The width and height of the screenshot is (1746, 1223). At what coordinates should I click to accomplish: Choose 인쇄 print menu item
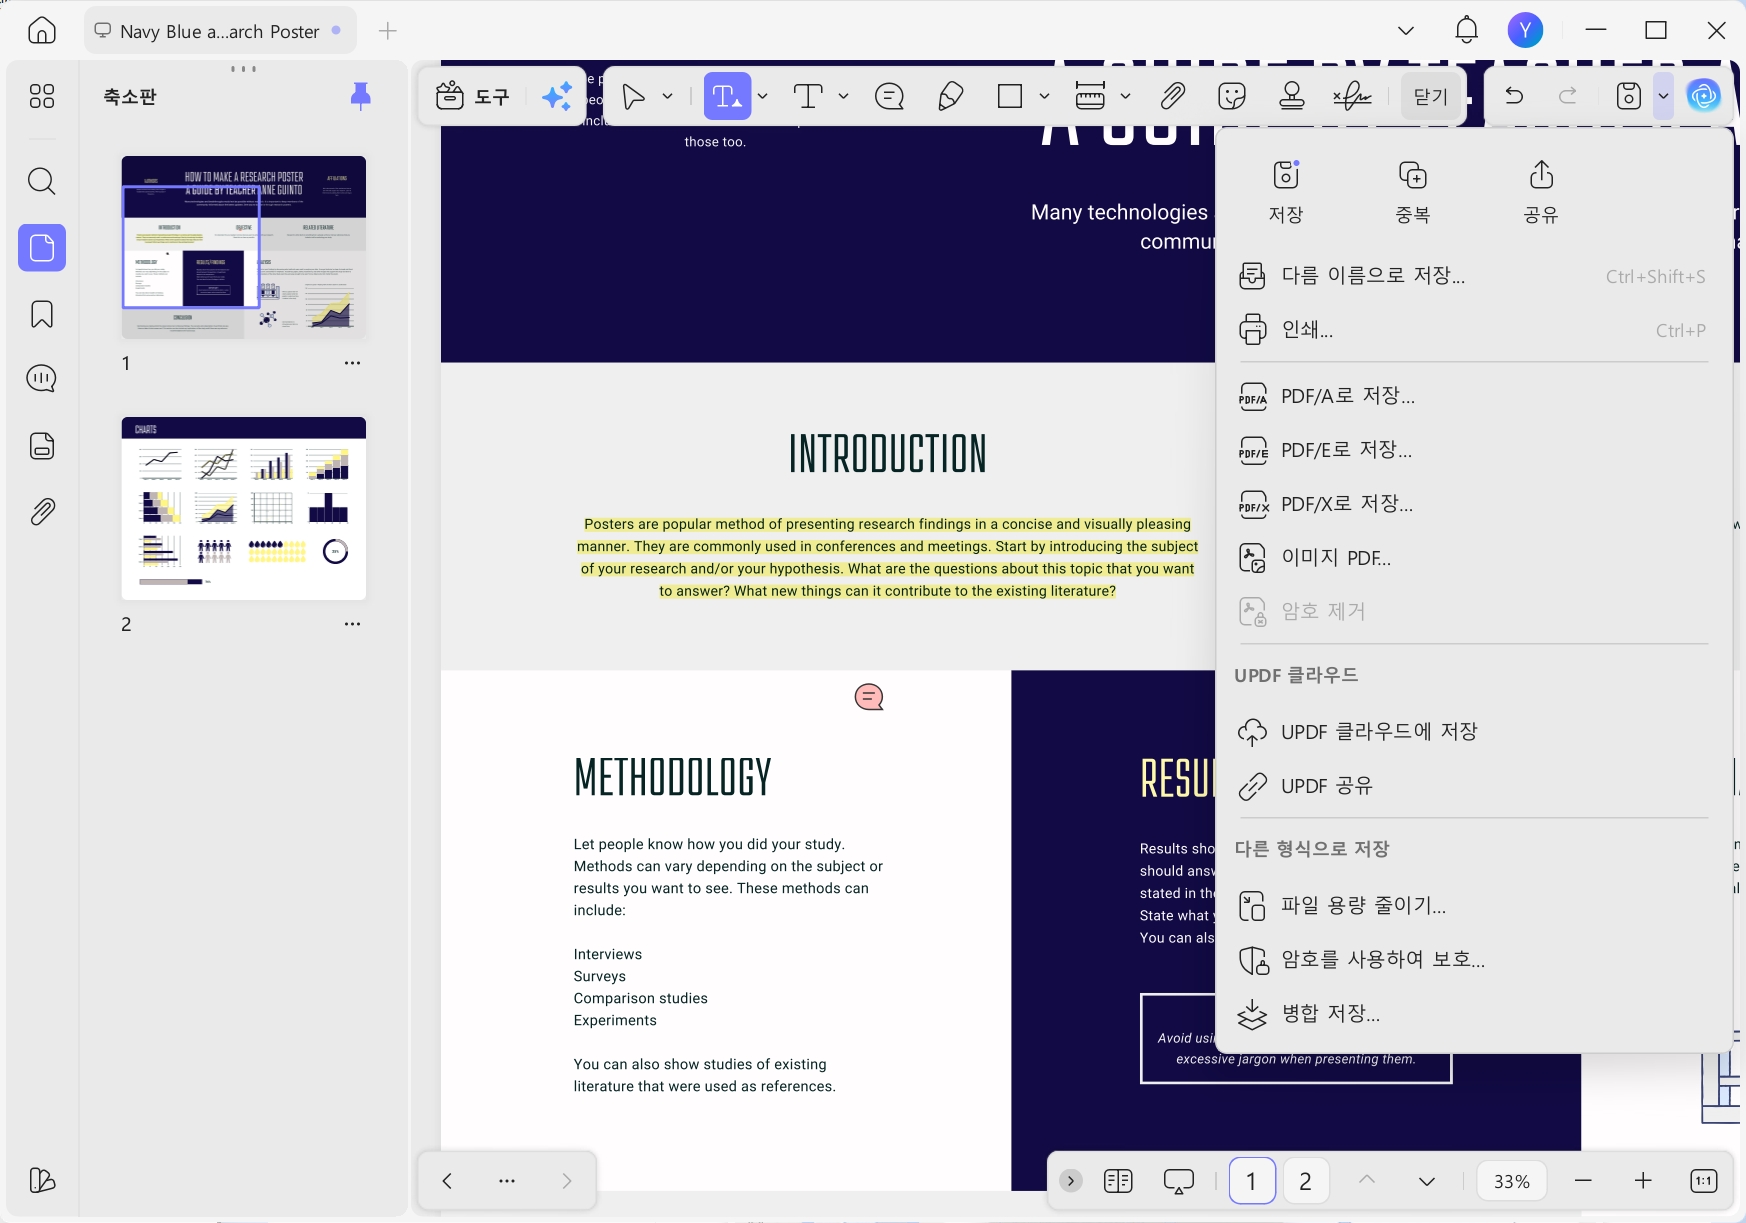(x=1472, y=330)
